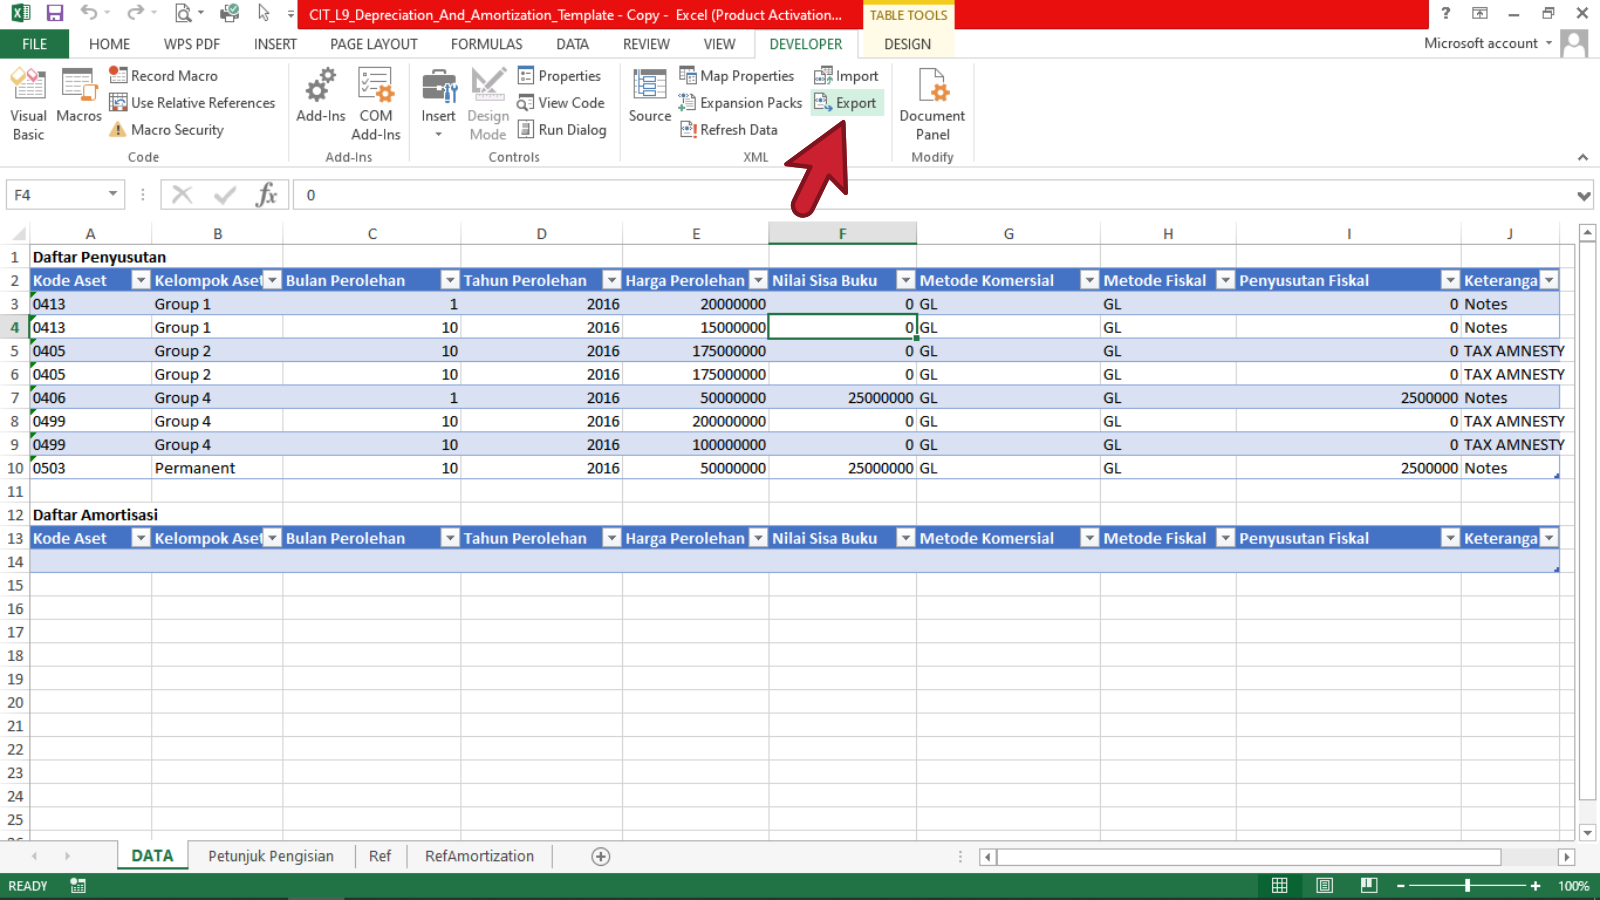Expand the Name Box dropdown
Viewport: 1600px width, 900px height.
pyautogui.click(x=113, y=194)
